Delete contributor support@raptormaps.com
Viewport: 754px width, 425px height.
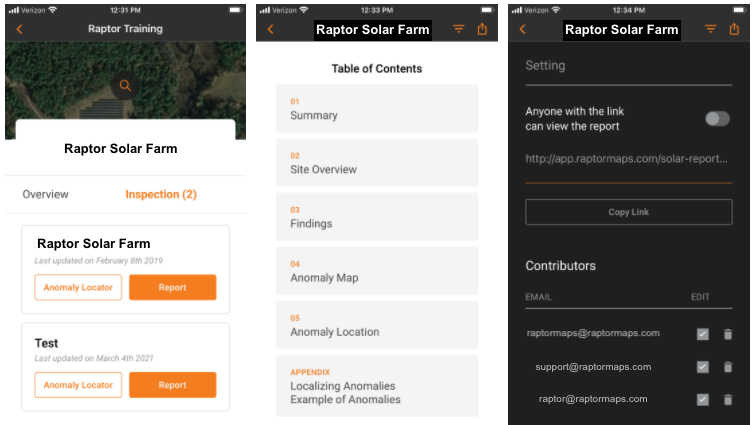tap(728, 367)
